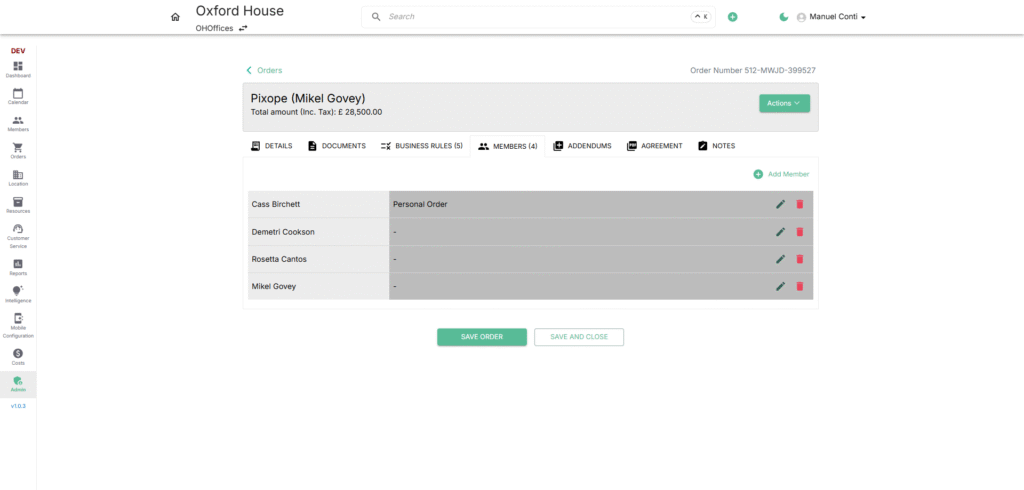Open Mobile Configuration in sidebar
The width and height of the screenshot is (1024, 490).
pos(18,325)
